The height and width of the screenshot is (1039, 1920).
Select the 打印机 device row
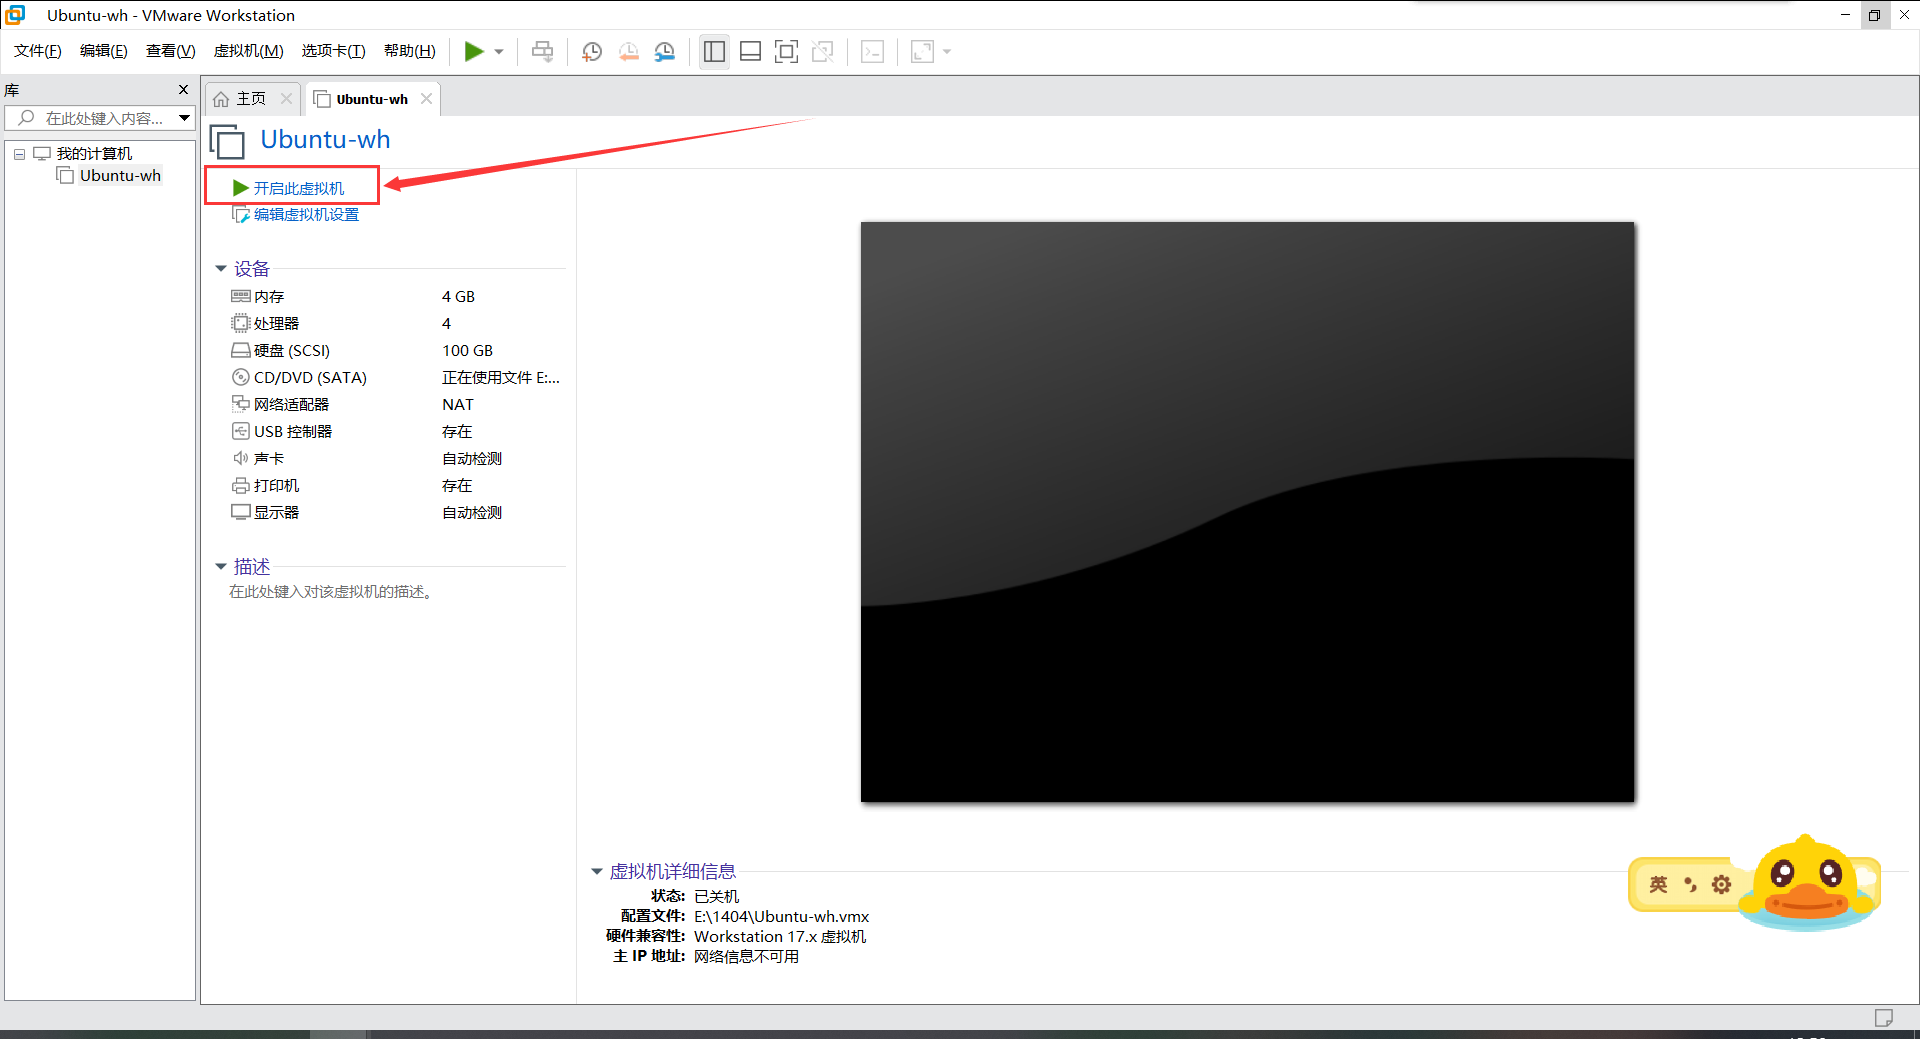click(397, 486)
